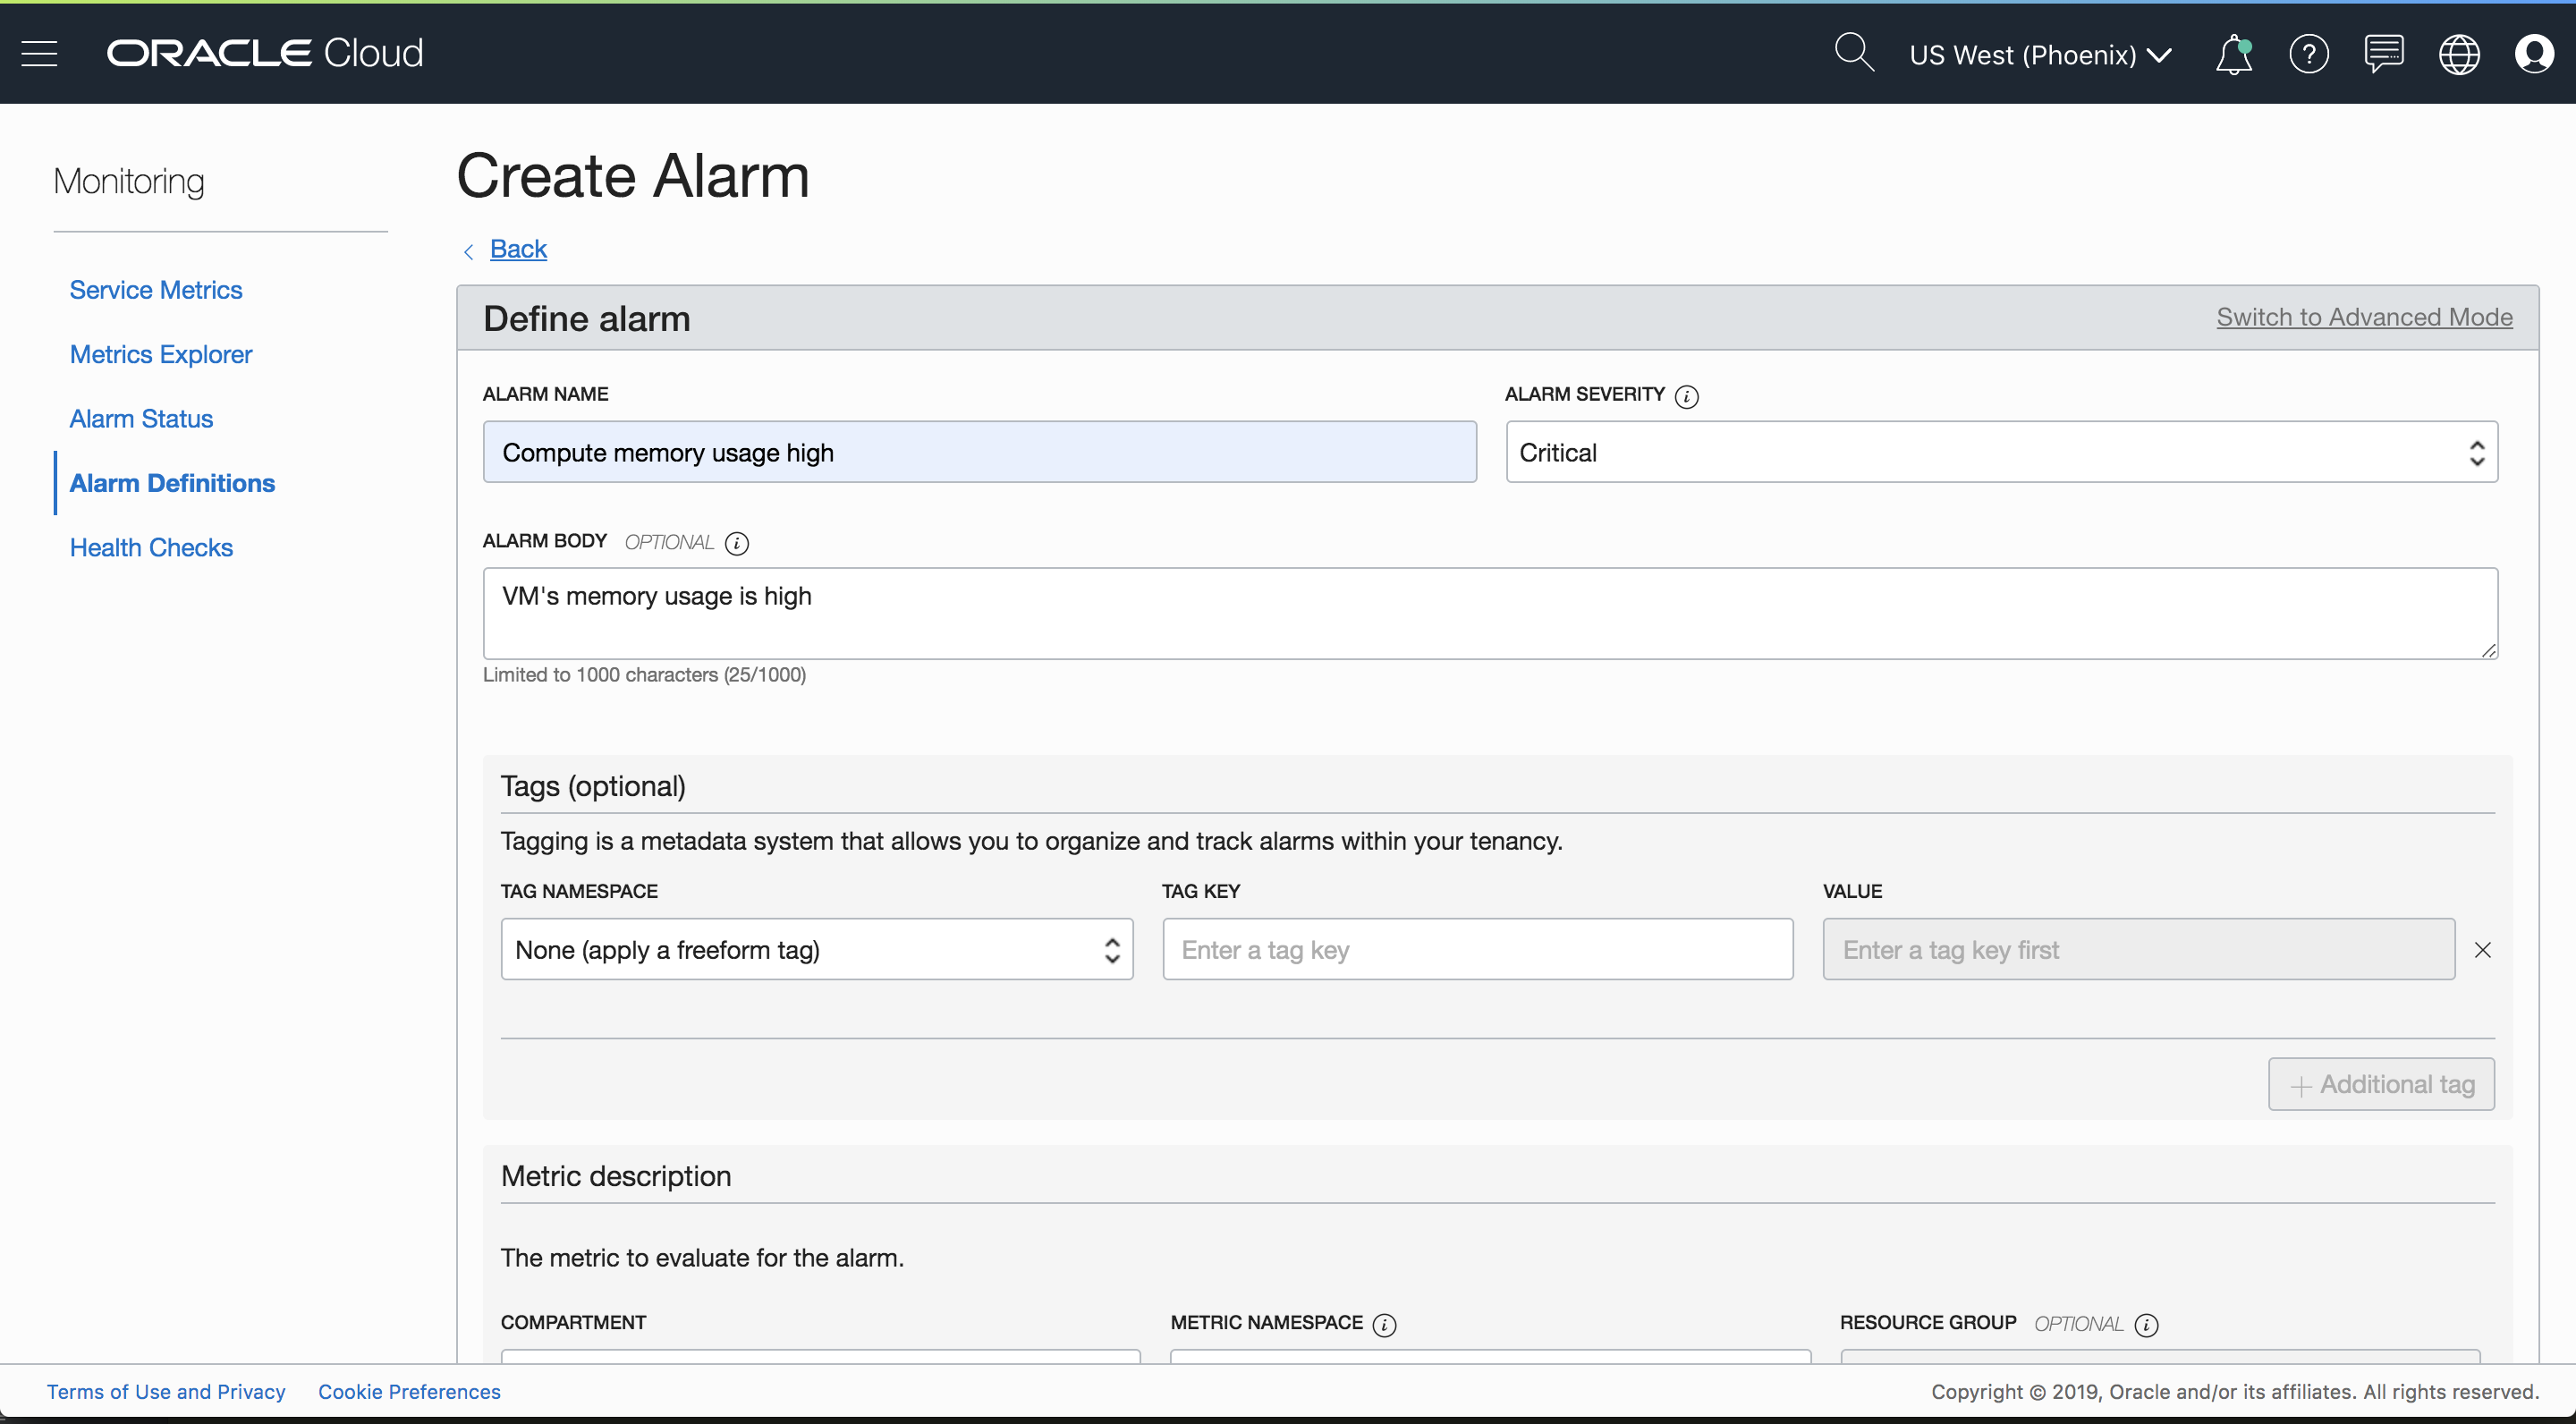Open the notifications bell icon

[x=2233, y=54]
